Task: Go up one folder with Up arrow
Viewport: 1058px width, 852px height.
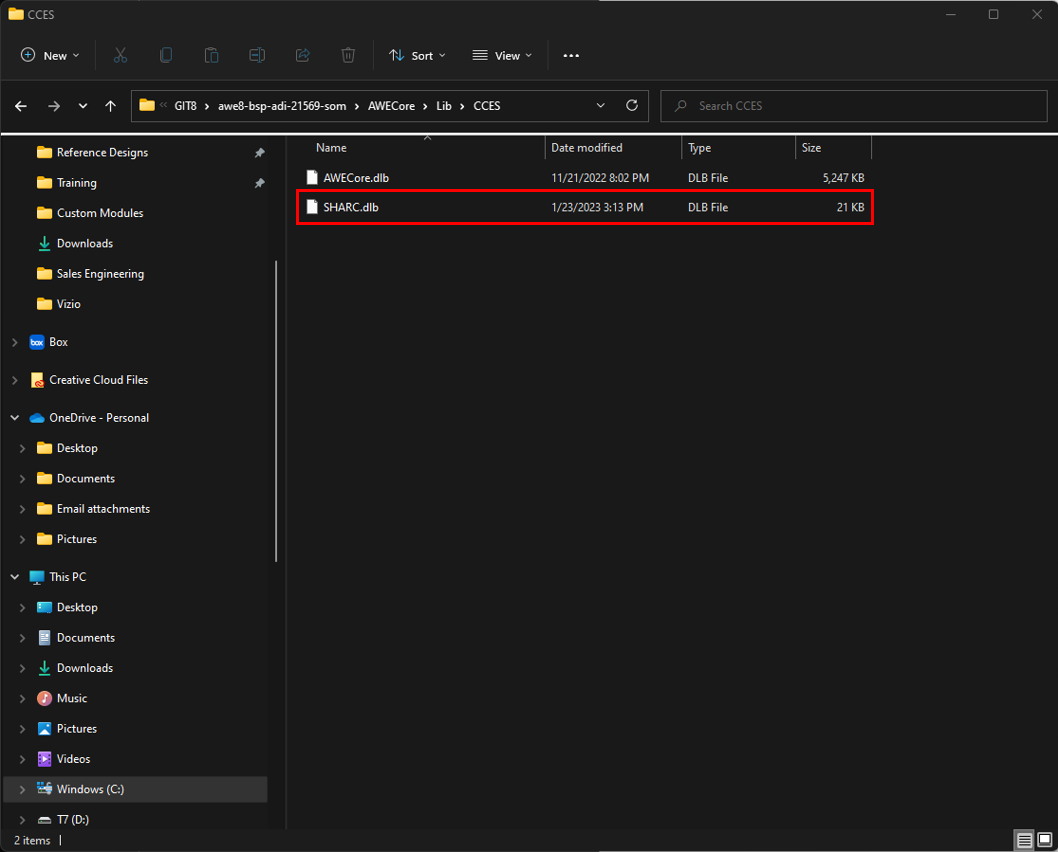Action: (110, 106)
